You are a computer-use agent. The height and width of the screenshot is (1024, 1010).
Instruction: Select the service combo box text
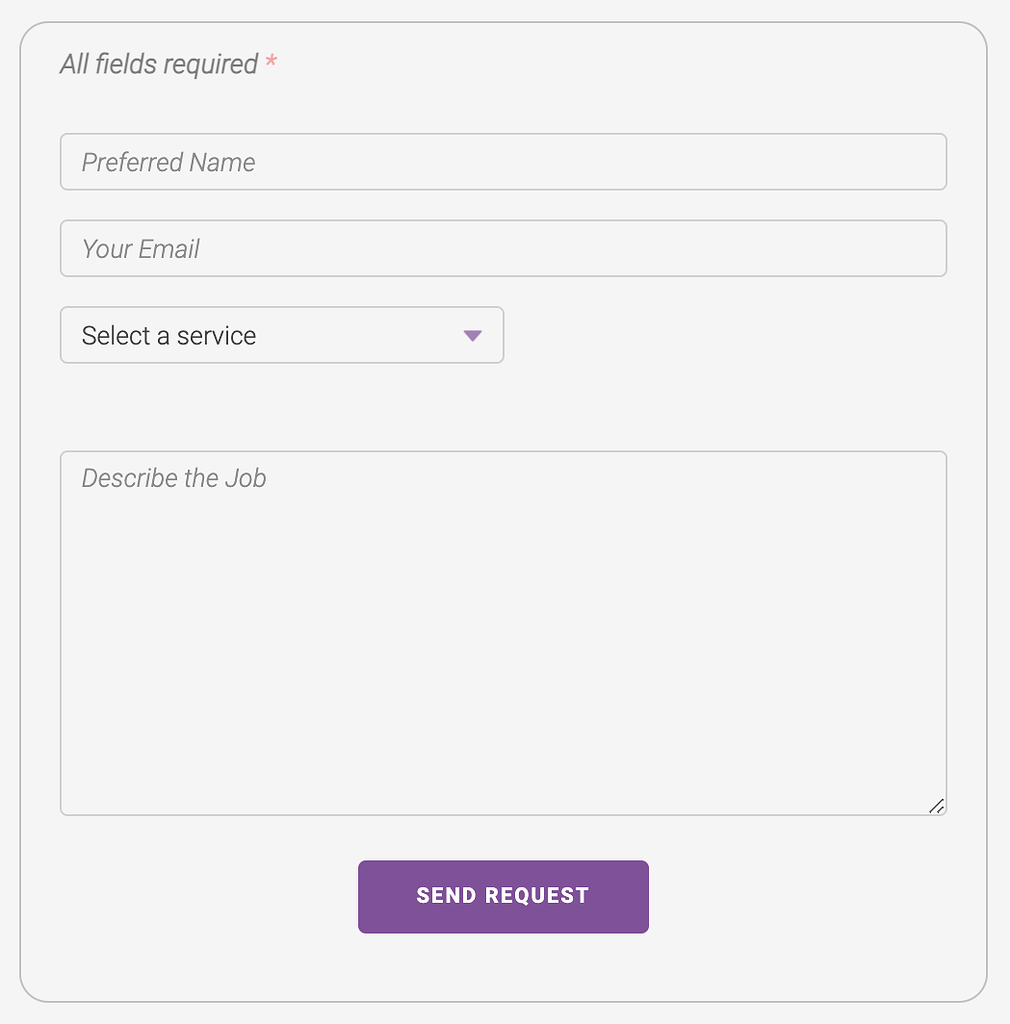168,336
